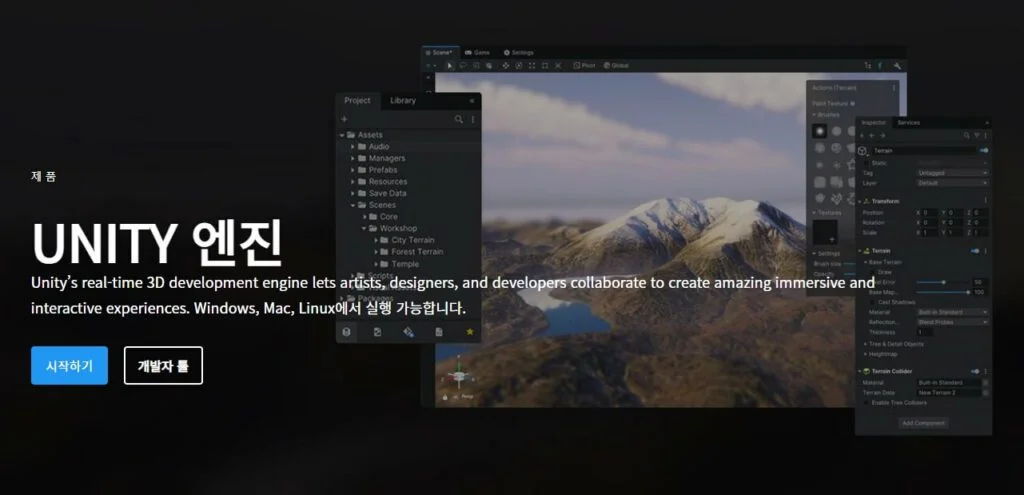Viewport: 1024px width, 495px height.
Task: Click the search icon in the Project panel
Action: [x=458, y=120]
